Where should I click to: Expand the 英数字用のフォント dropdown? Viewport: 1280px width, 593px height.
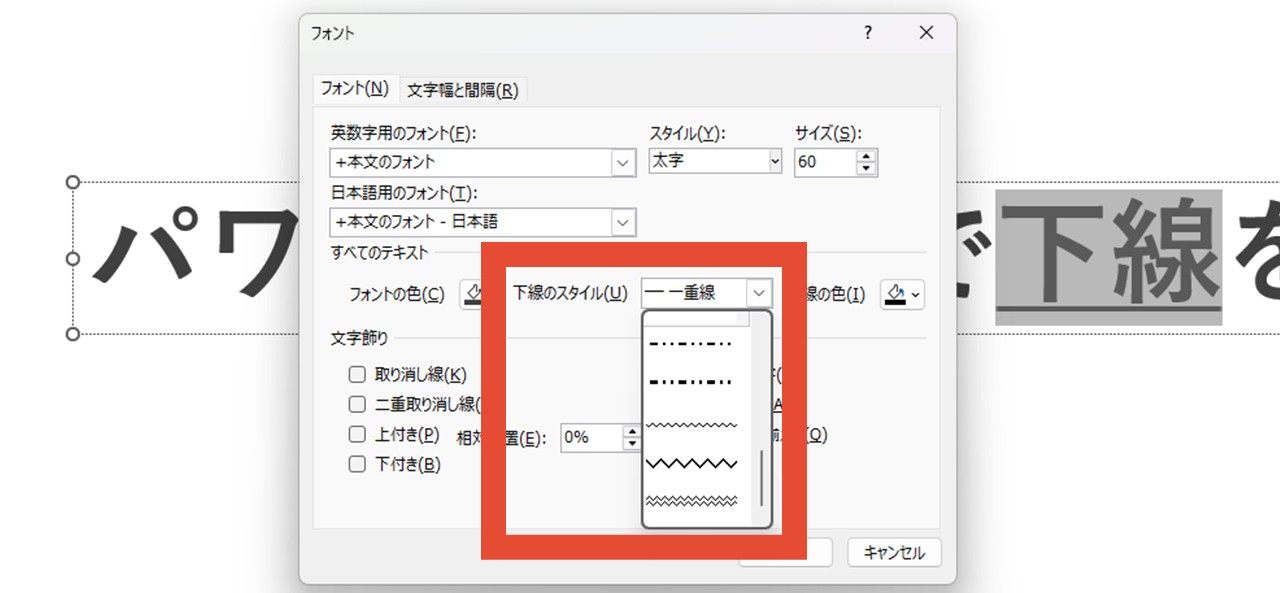624,162
